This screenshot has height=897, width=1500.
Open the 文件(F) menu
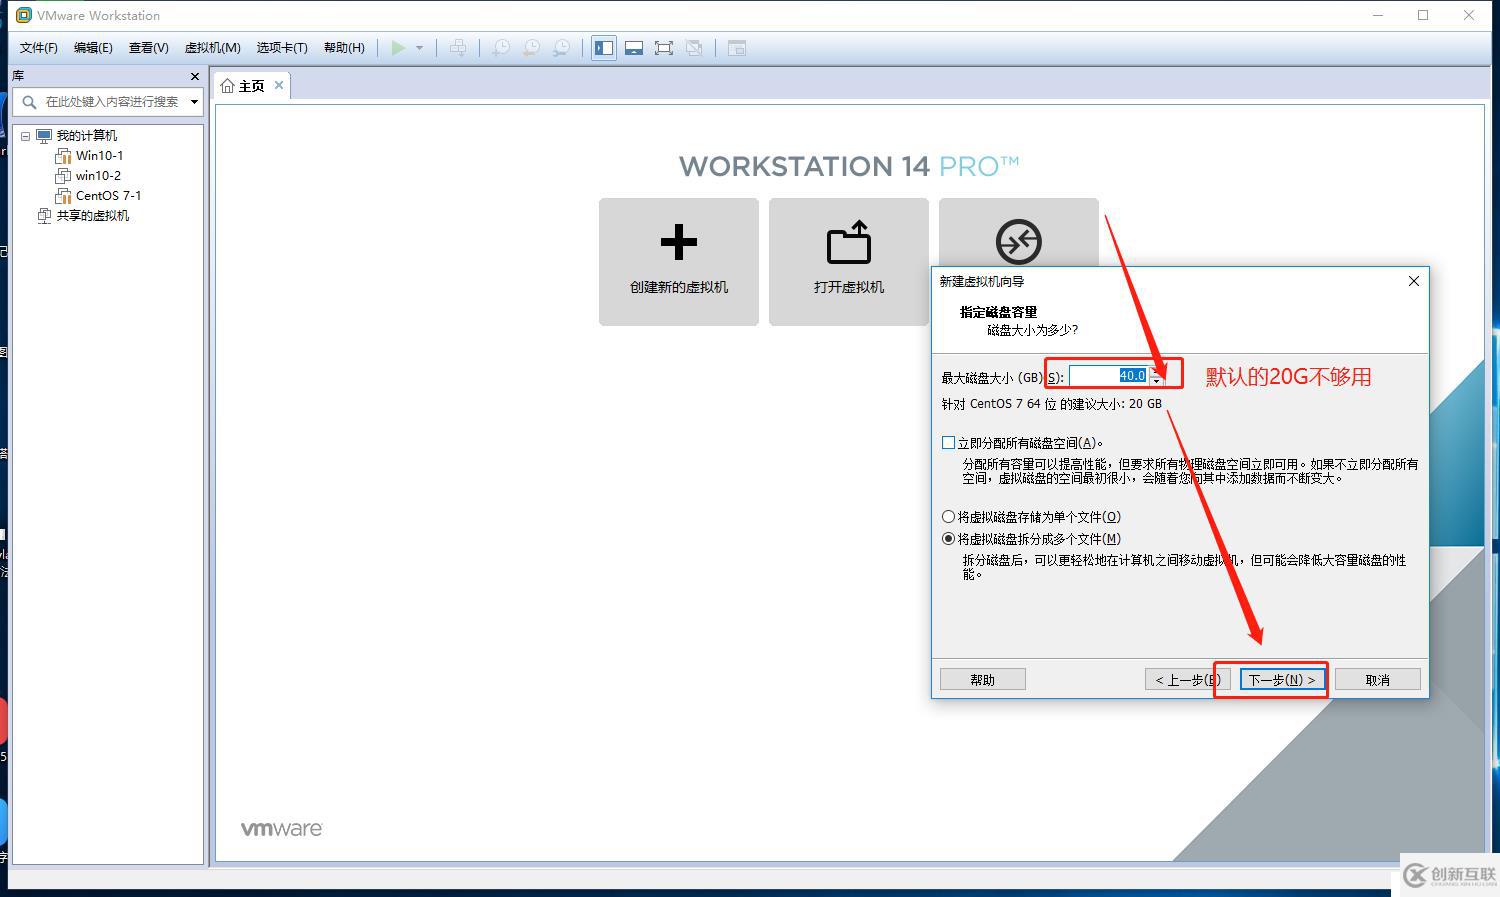pos(39,48)
